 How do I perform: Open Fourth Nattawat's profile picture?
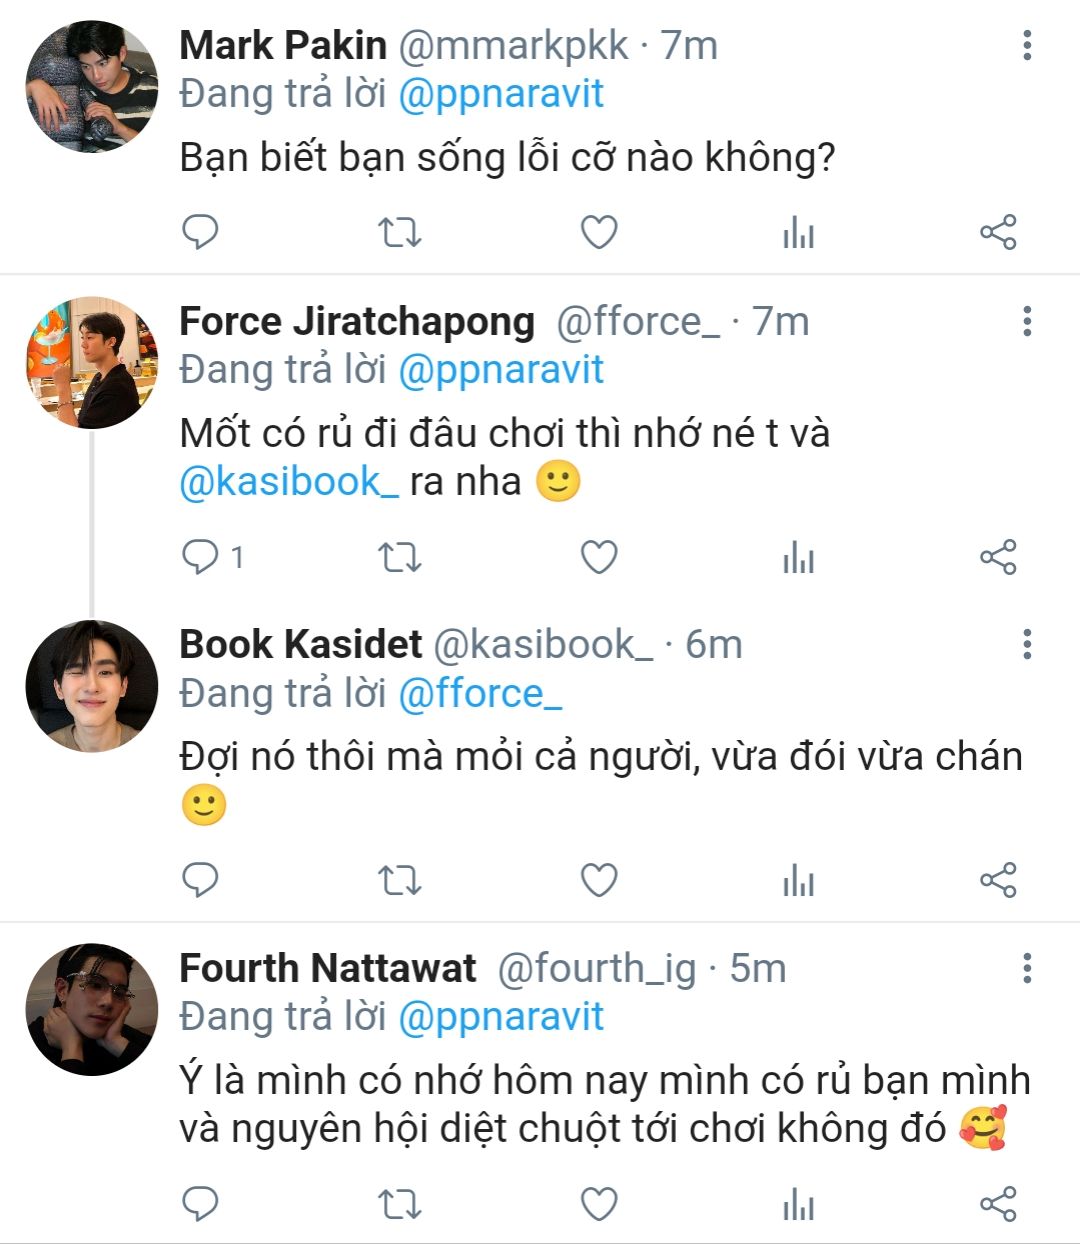click(92, 1010)
